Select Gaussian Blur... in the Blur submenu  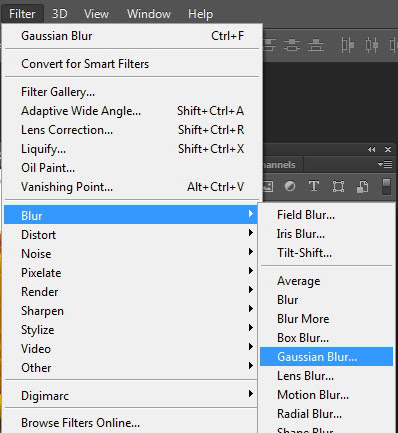click(x=326, y=357)
